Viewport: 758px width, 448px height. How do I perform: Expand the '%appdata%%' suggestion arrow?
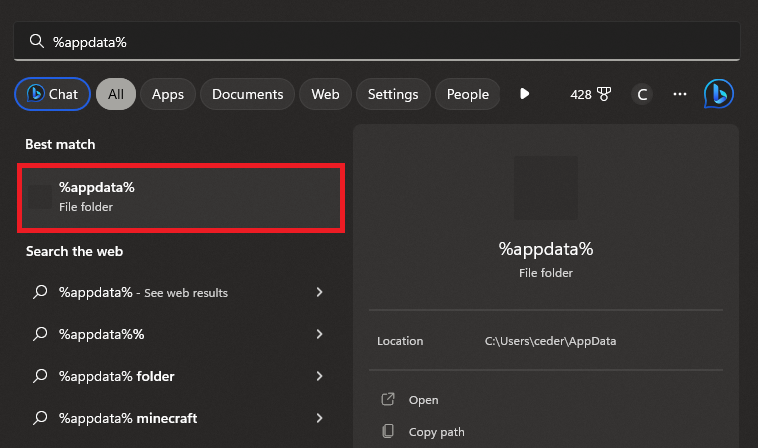click(319, 334)
